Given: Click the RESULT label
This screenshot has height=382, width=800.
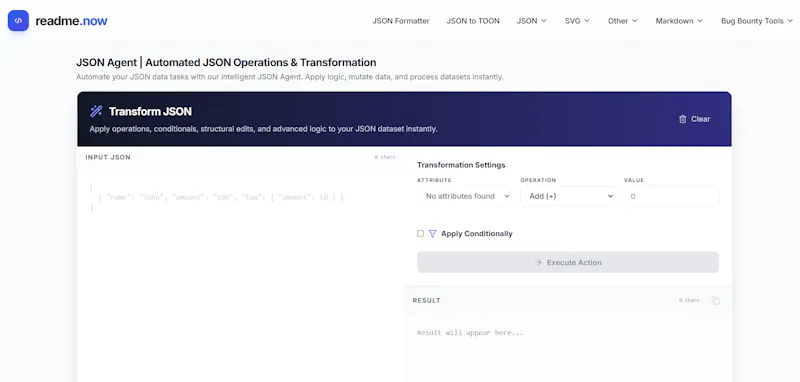Looking at the screenshot, I should tap(427, 300).
